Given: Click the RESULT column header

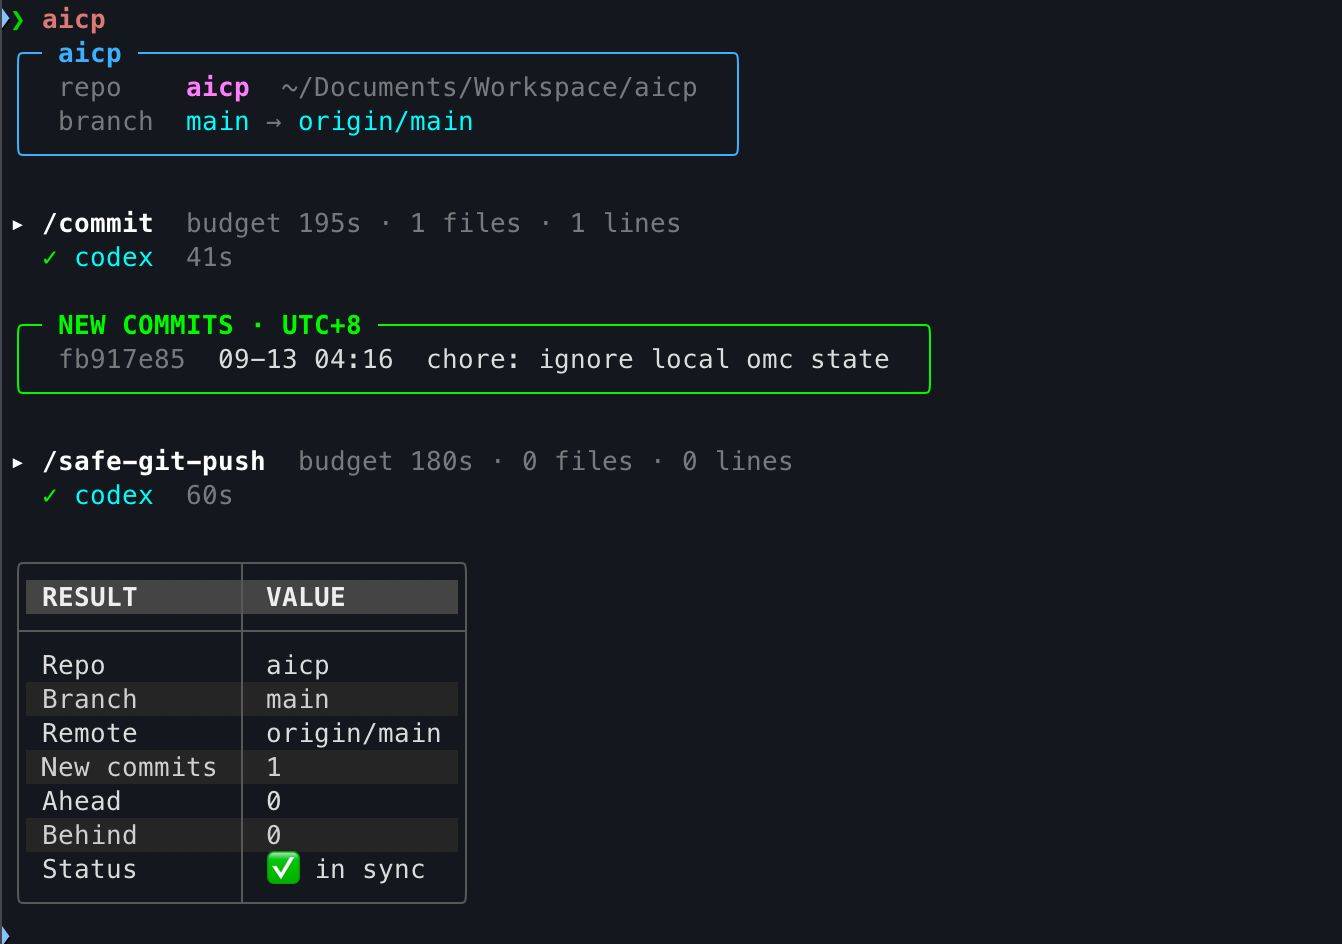Looking at the screenshot, I should click(x=89, y=597).
